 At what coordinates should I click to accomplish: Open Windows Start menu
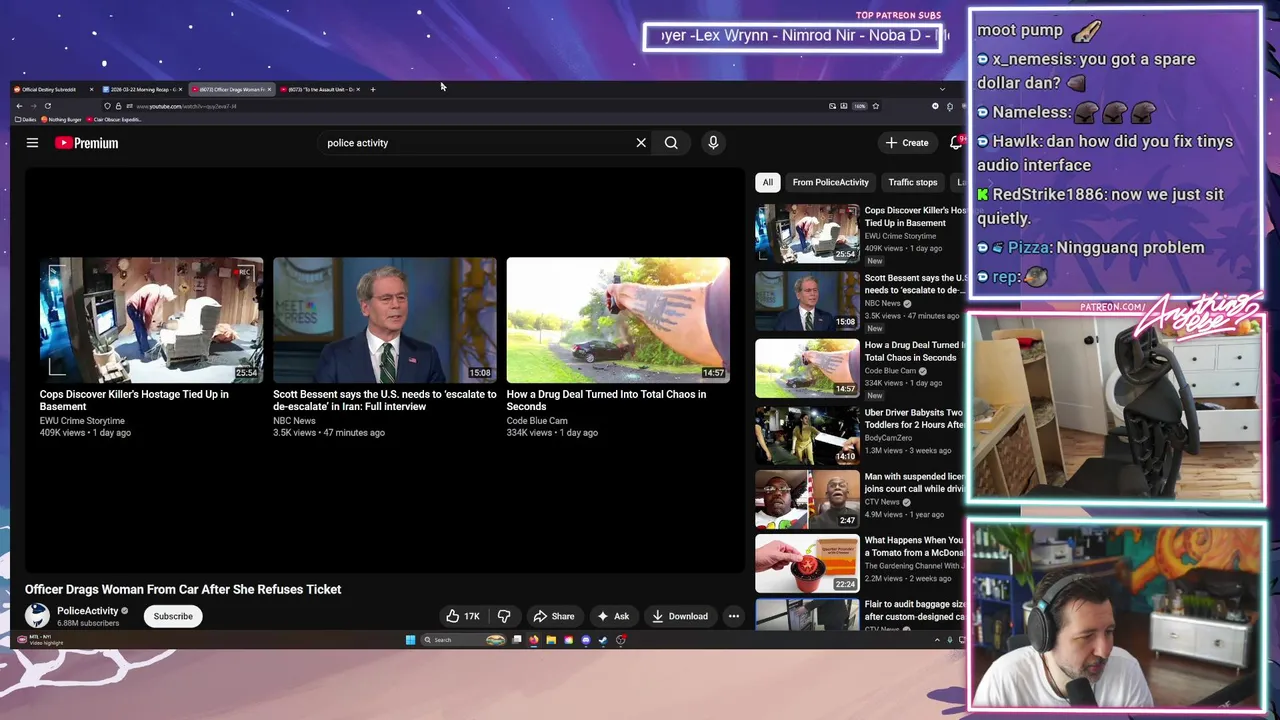point(410,640)
